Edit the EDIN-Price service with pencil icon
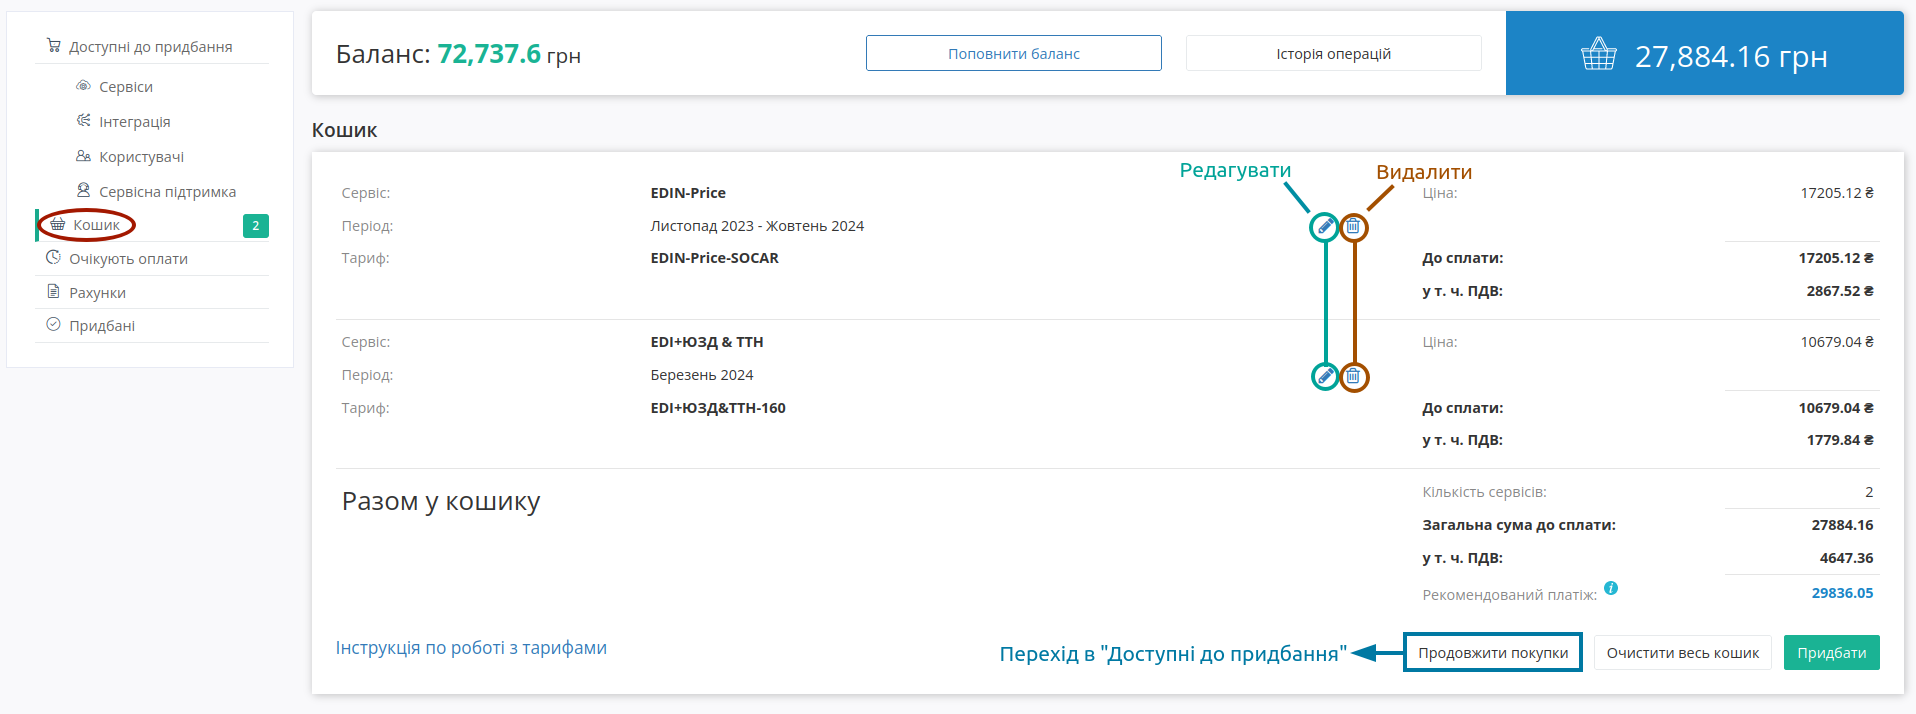This screenshot has height=714, width=1916. click(1324, 227)
